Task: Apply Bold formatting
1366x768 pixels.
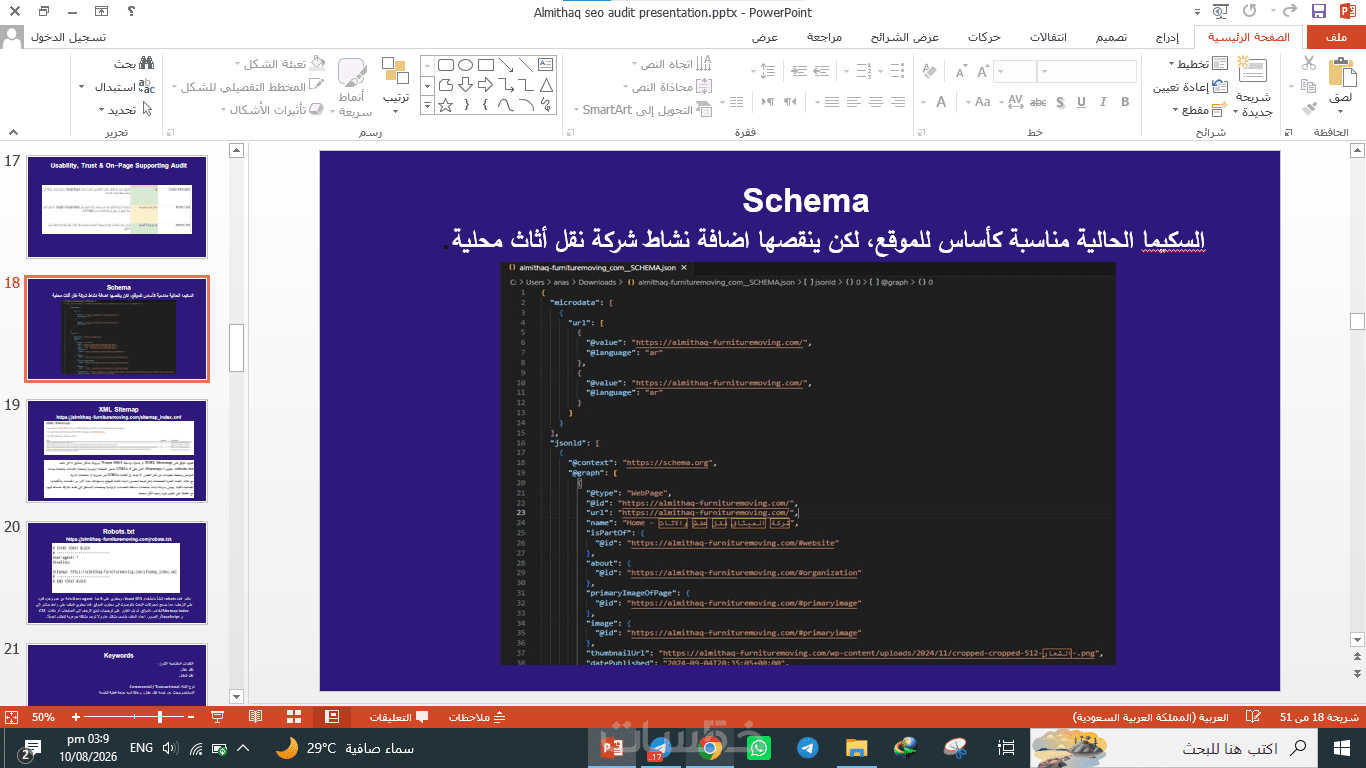Action: click(x=1125, y=101)
